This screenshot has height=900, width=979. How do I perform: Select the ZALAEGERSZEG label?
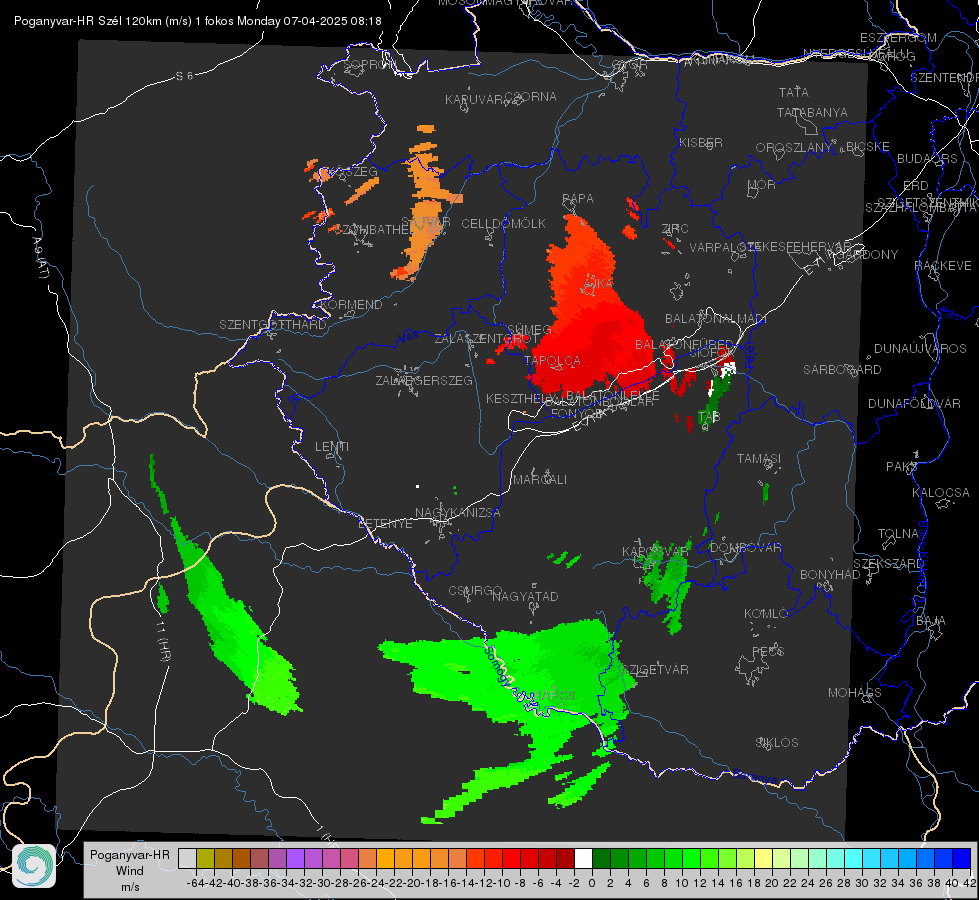tap(424, 380)
